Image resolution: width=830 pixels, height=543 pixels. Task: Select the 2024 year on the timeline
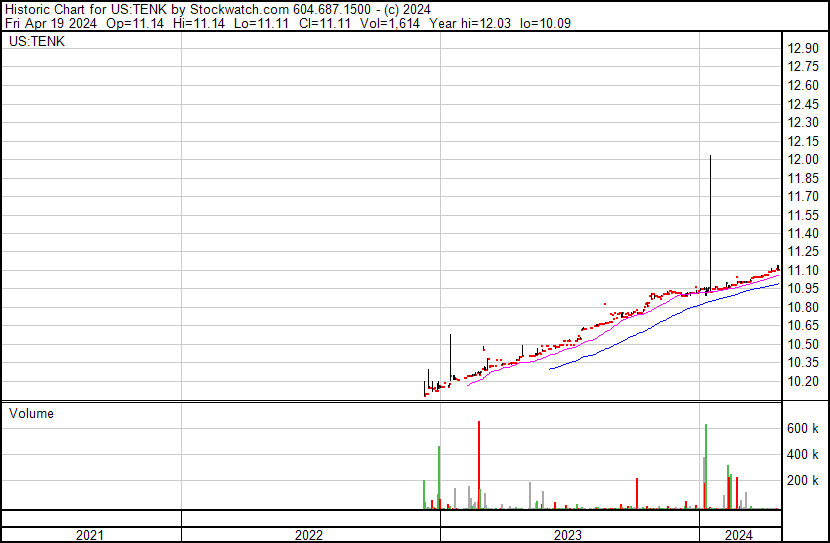pyautogui.click(x=738, y=535)
